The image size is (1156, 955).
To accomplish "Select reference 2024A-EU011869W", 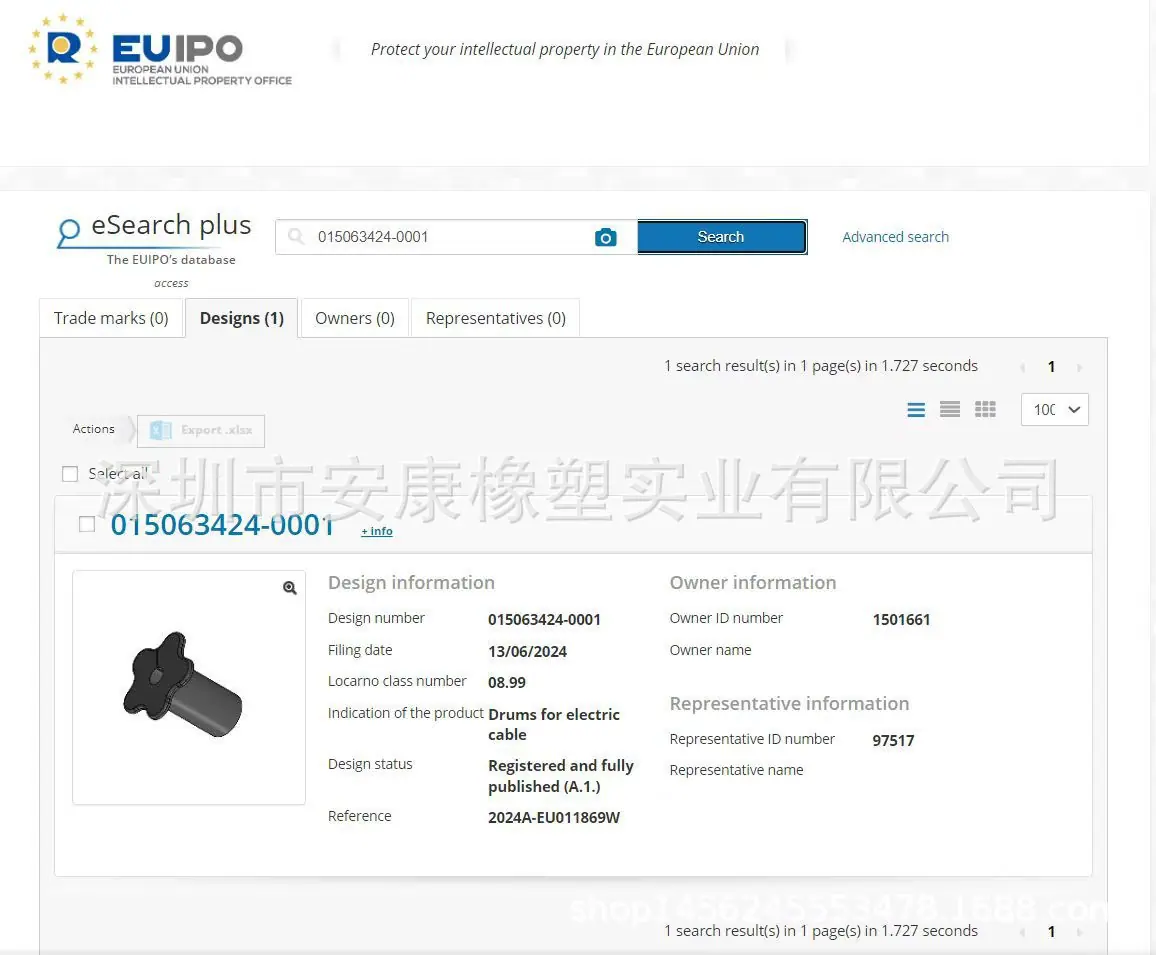I will (x=554, y=817).
